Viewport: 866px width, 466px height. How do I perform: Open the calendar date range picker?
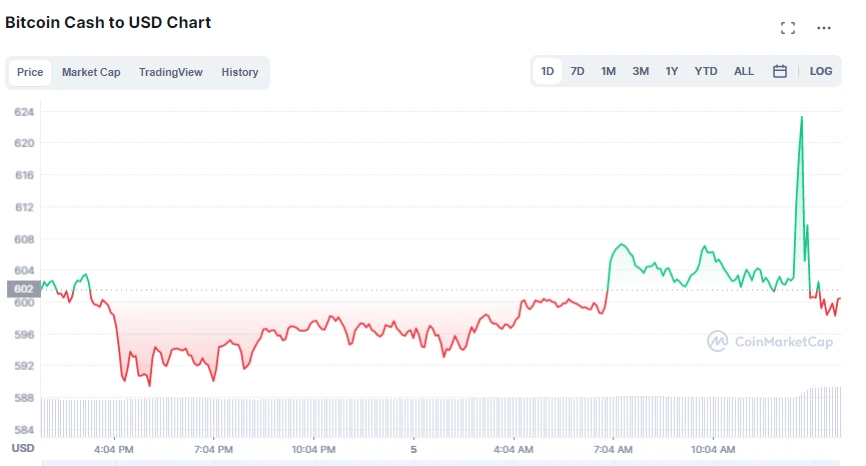click(780, 71)
